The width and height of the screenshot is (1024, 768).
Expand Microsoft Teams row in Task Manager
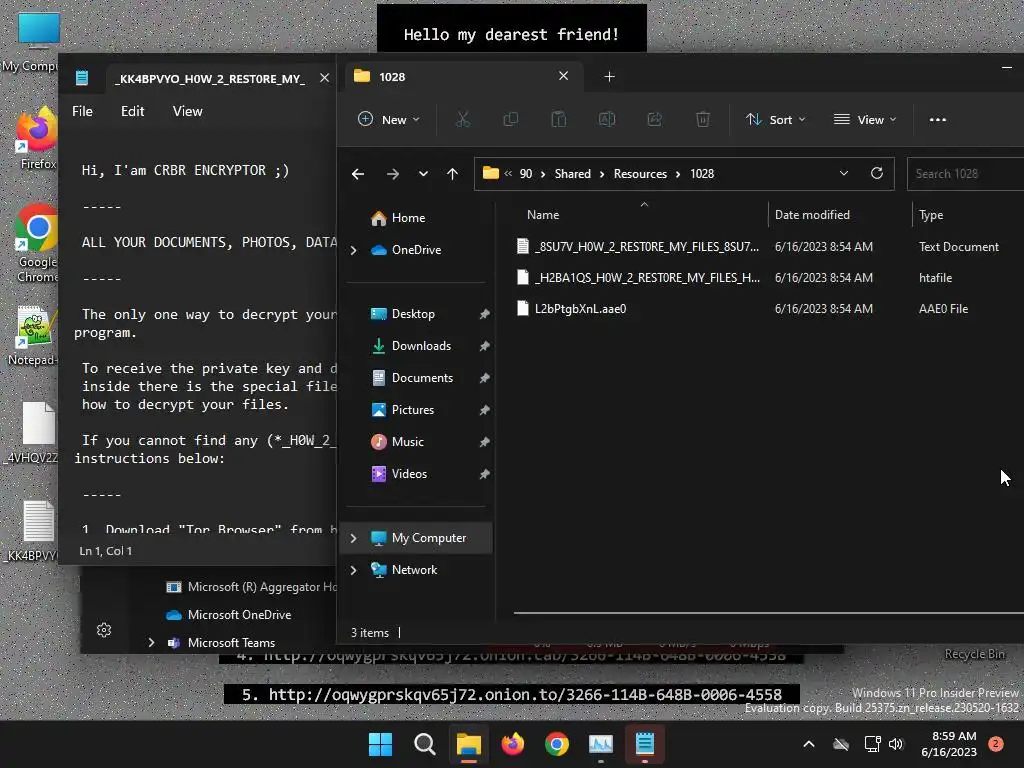coord(152,643)
